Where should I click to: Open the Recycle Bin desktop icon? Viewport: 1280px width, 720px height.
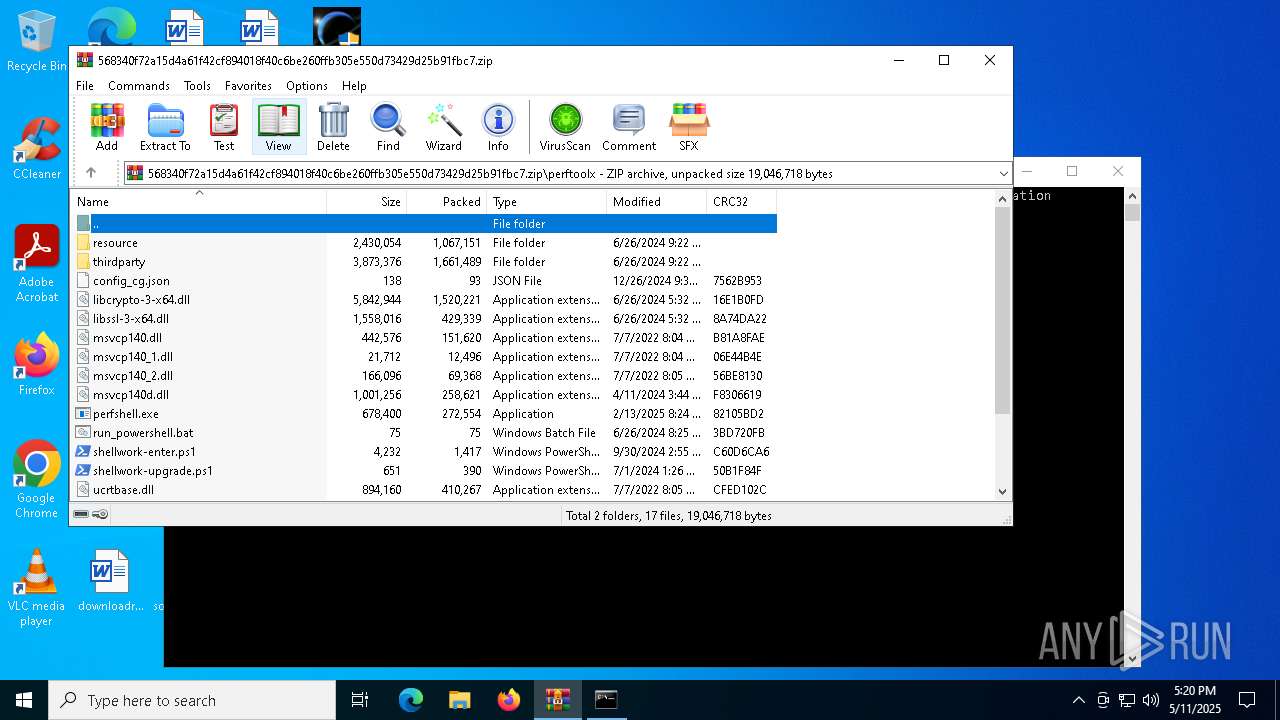37,41
